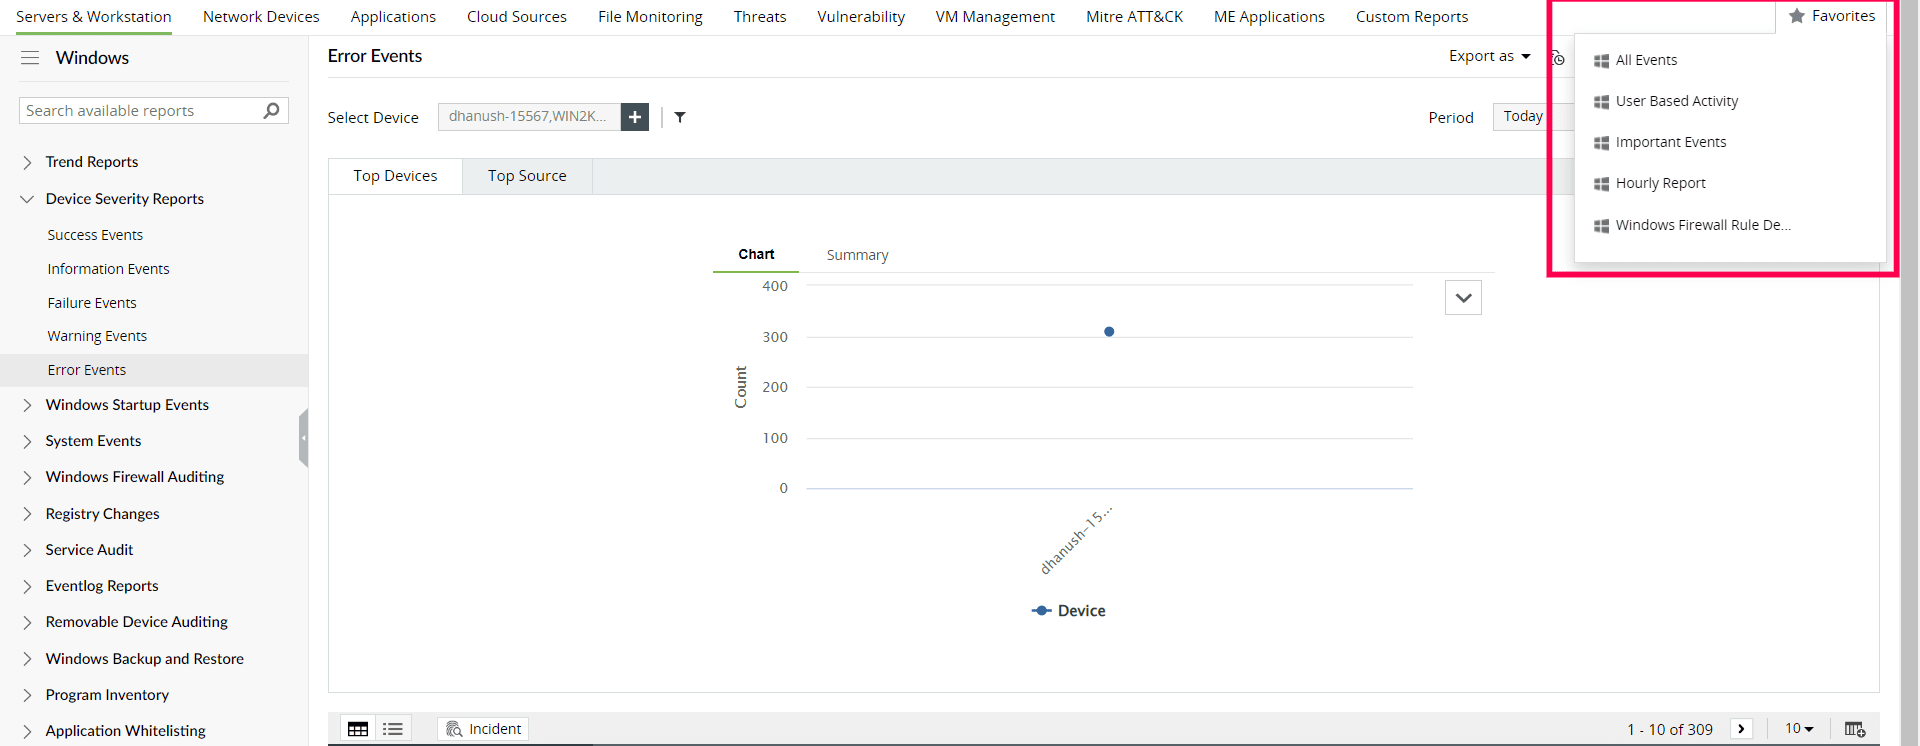Image resolution: width=1920 pixels, height=746 pixels.
Task: Expand Windows Backup and Restore node
Action: click(27, 659)
